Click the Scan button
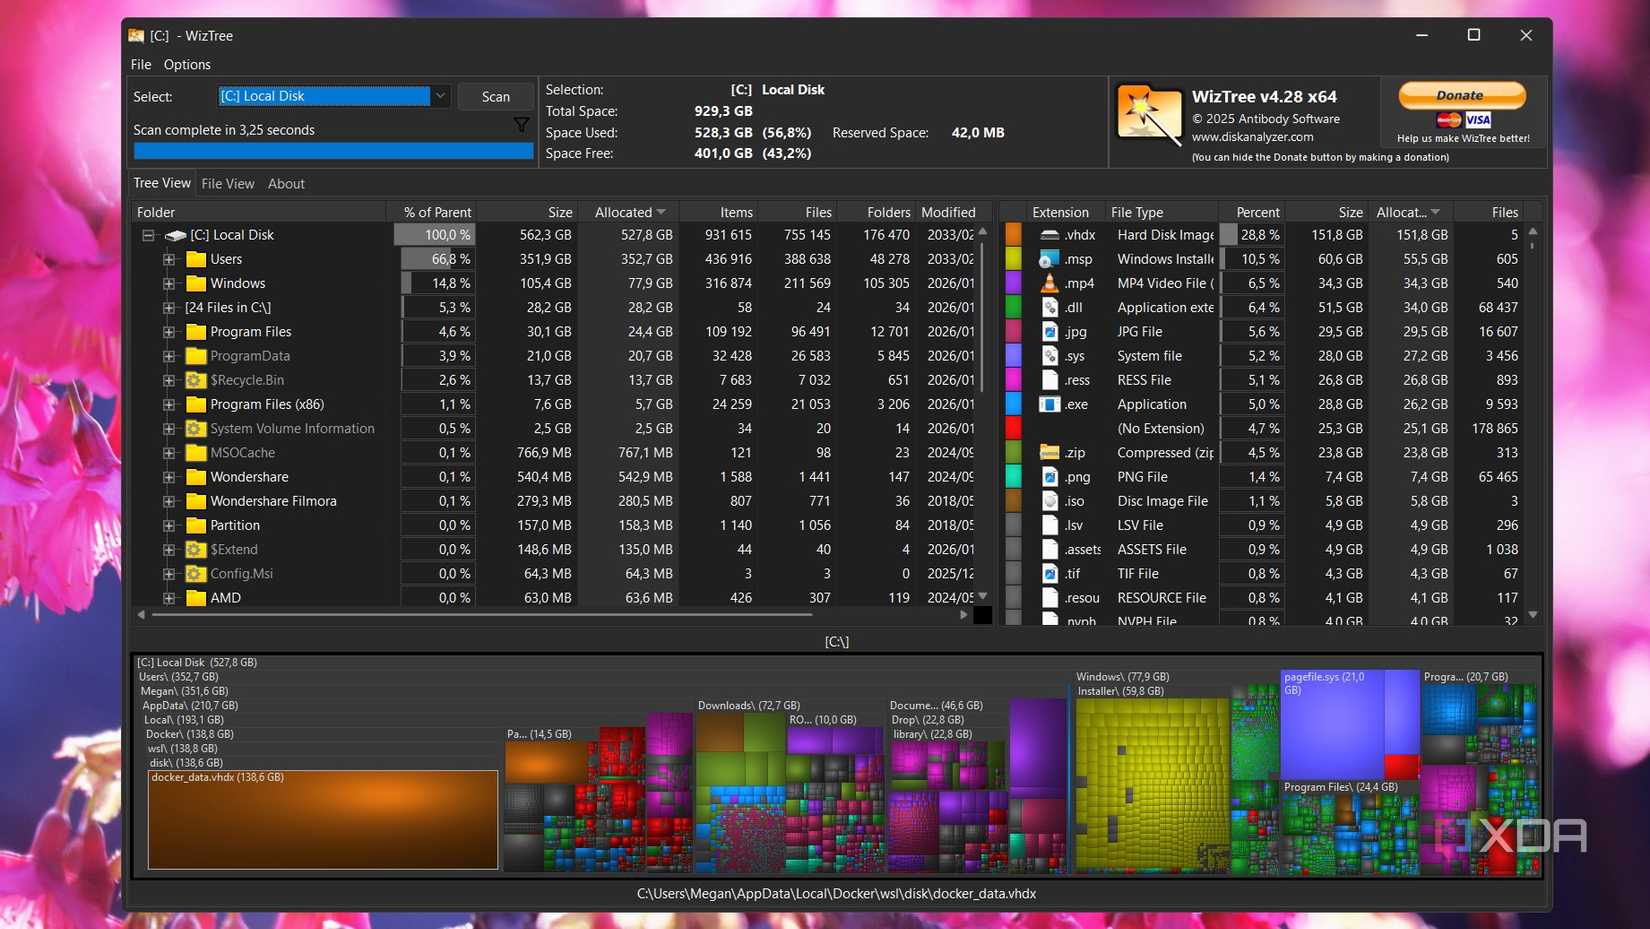Image resolution: width=1650 pixels, height=929 pixels. [495, 96]
